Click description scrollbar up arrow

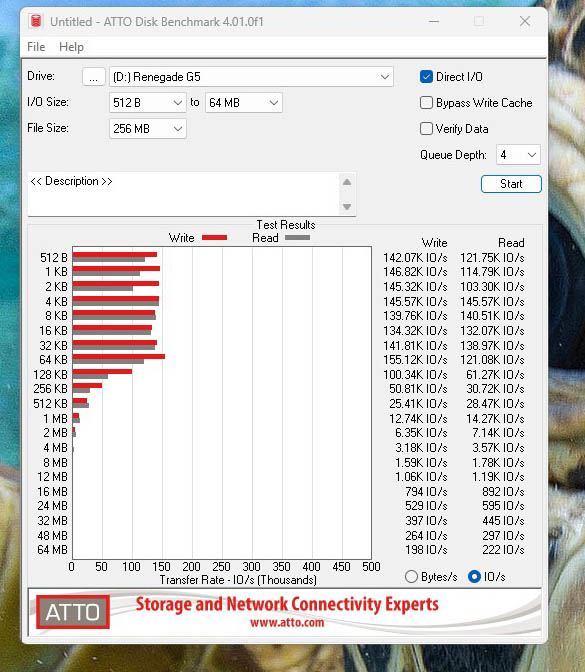pos(347,182)
